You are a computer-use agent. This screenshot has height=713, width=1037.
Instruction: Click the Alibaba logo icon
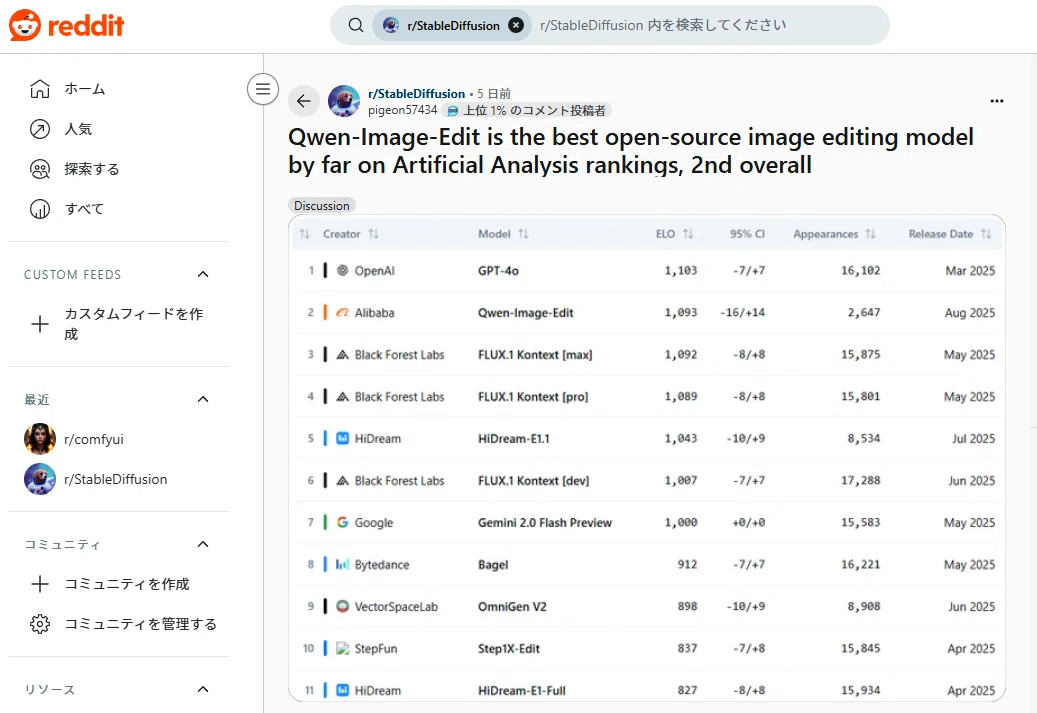tap(343, 312)
